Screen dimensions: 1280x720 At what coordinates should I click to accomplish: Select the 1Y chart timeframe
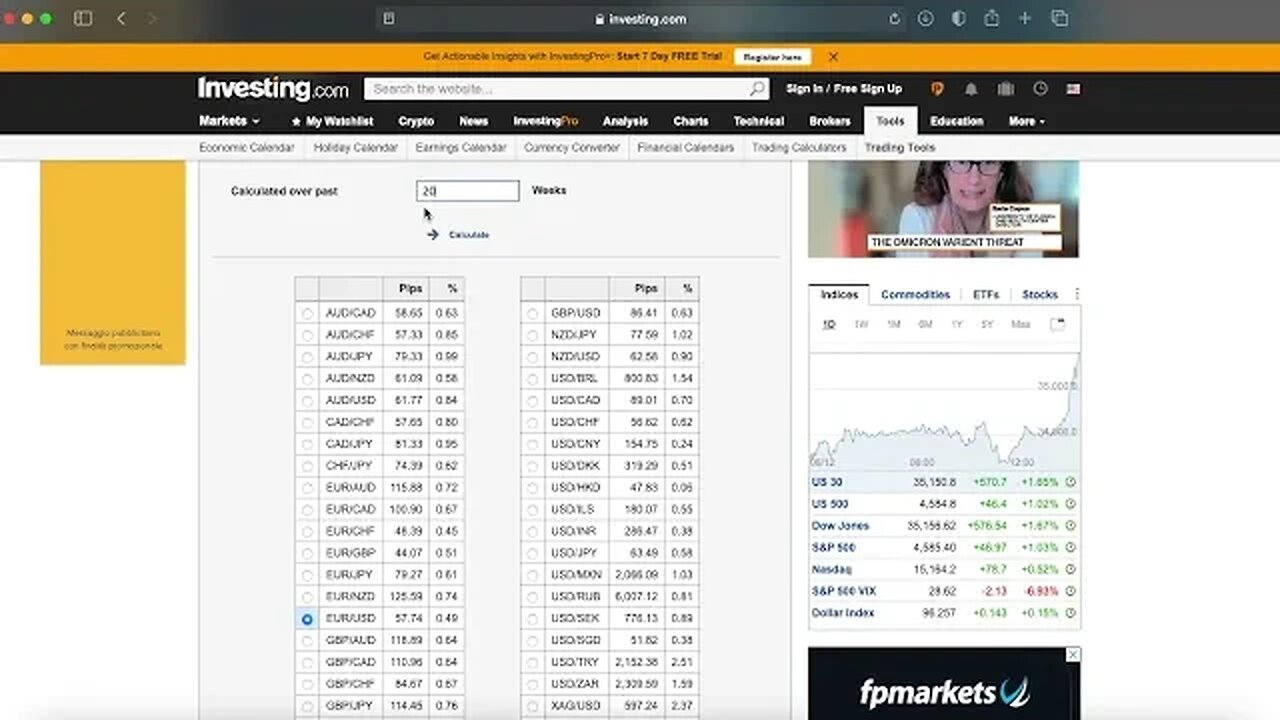pyautogui.click(x=957, y=324)
